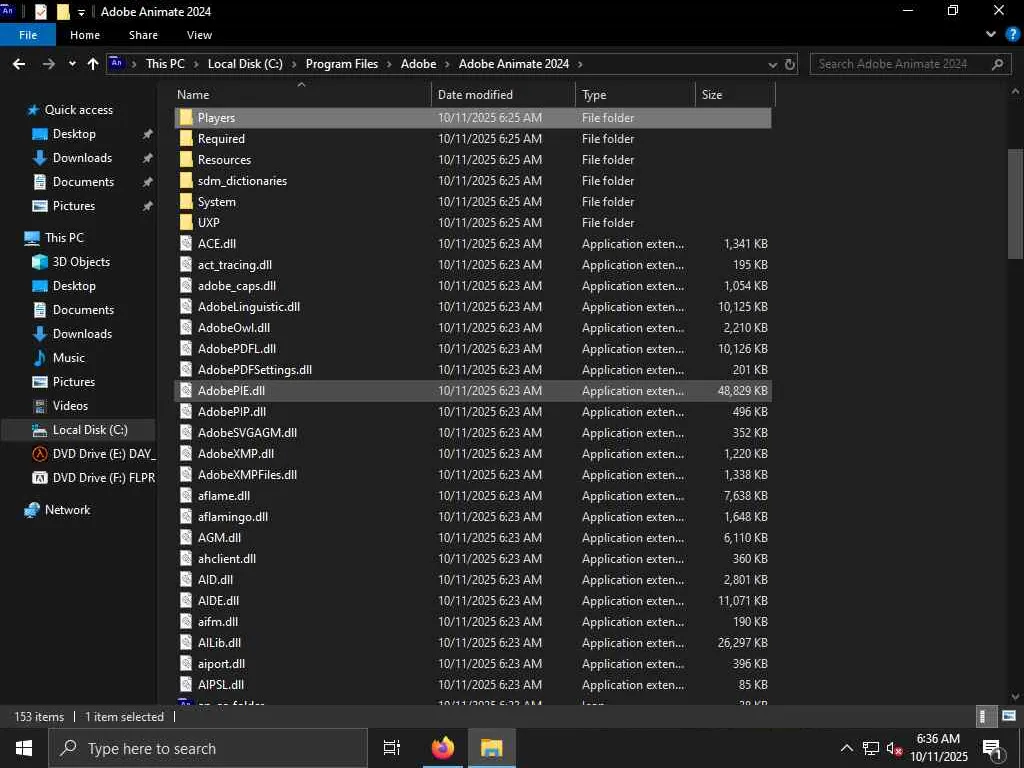This screenshot has width=1024, height=768.
Task: Click This PC in the address breadcrumb
Action: pos(165,64)
